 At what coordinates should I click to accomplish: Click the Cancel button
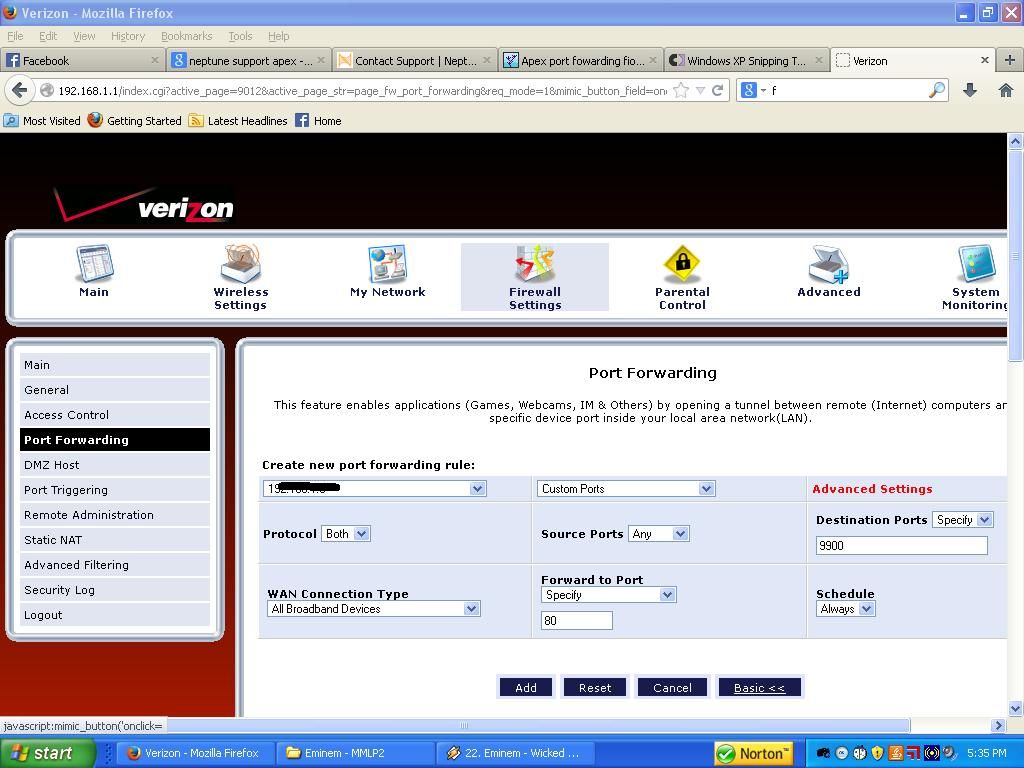point(672,687)
